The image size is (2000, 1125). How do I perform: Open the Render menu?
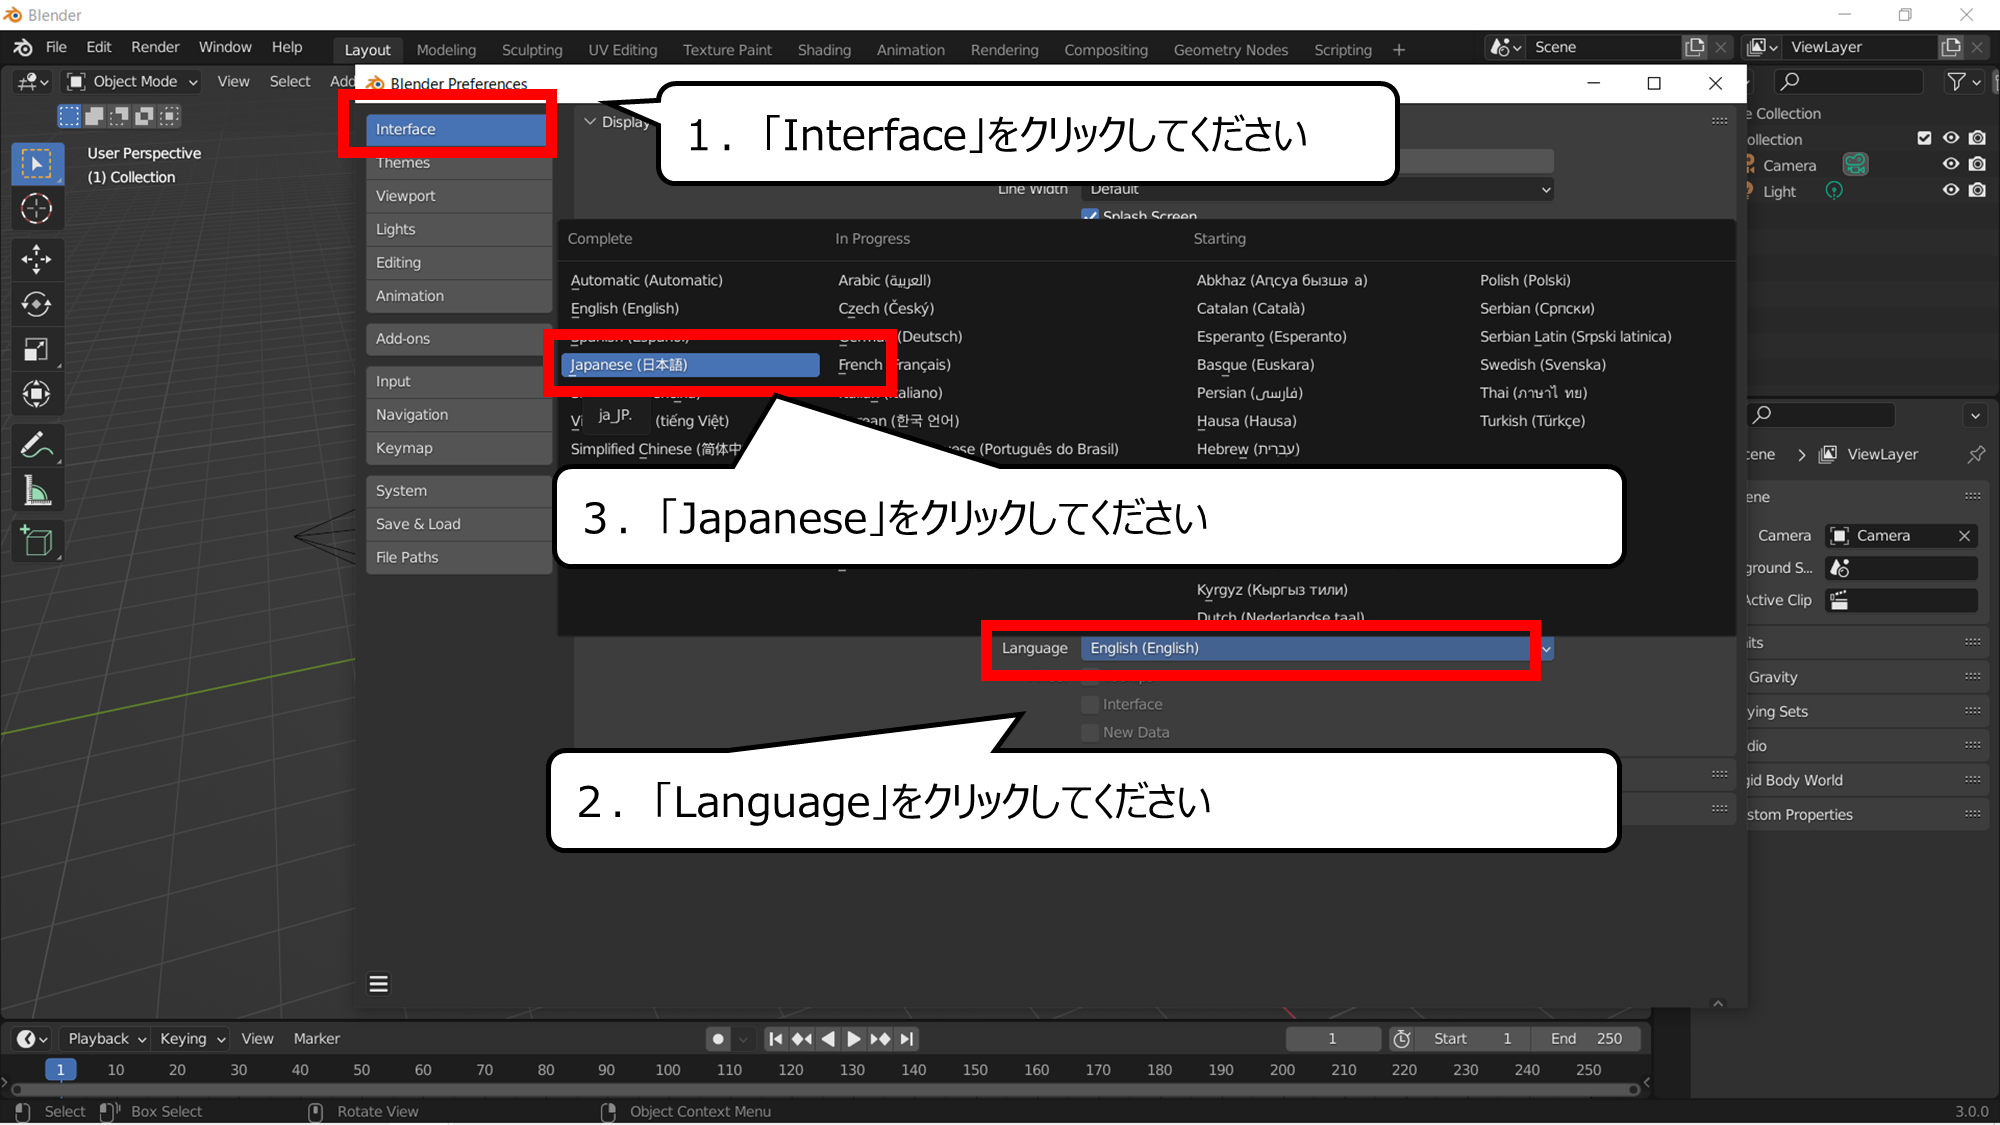pyautogui.click(x=155, y=47)
